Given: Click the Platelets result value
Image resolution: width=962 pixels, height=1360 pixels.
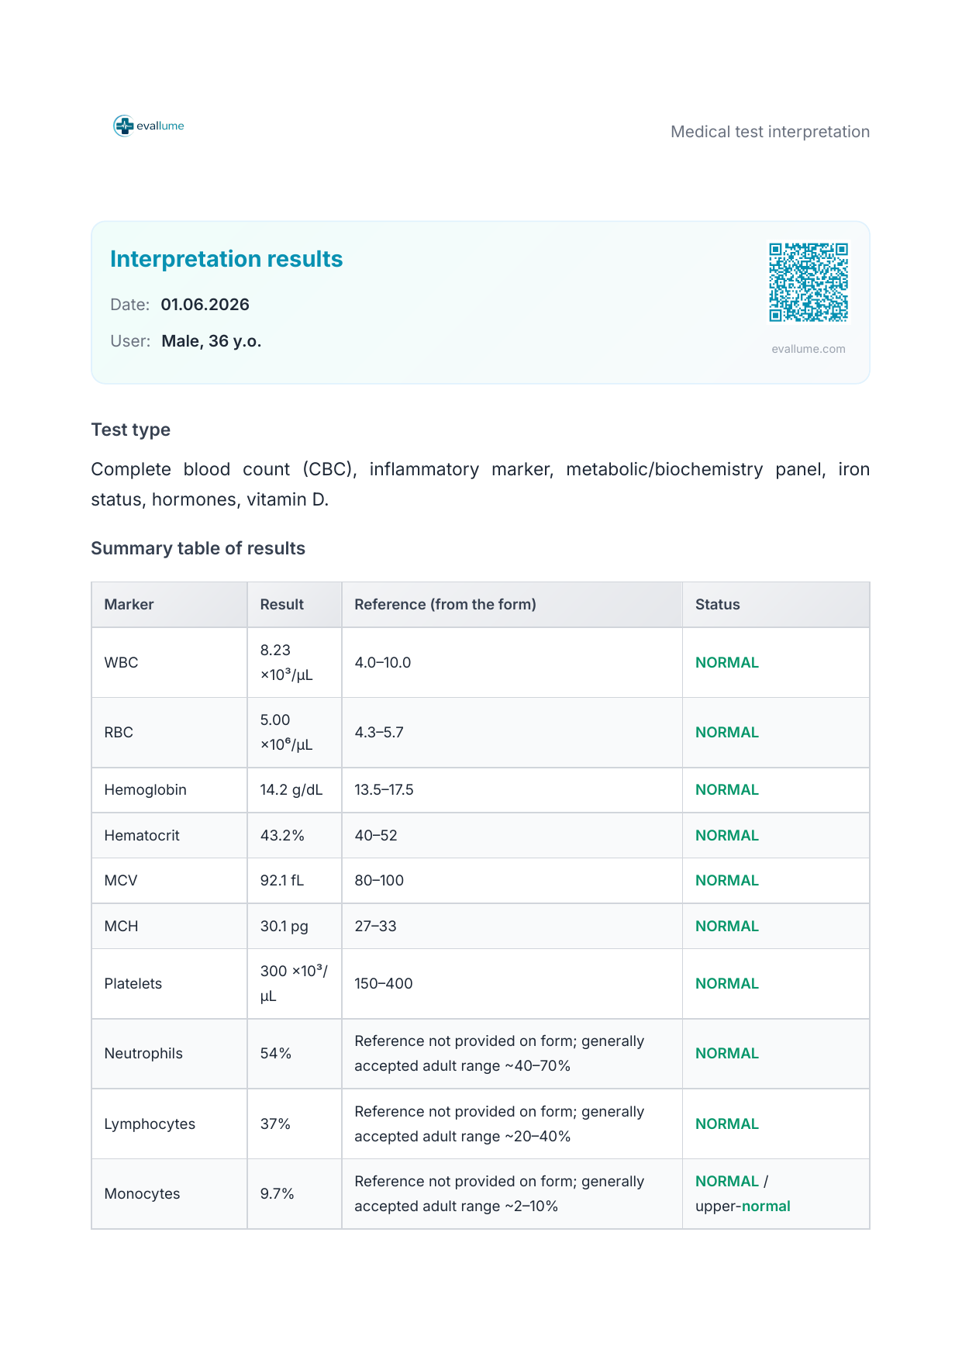Looking at the screenshot, I should (x=293, y=984).
